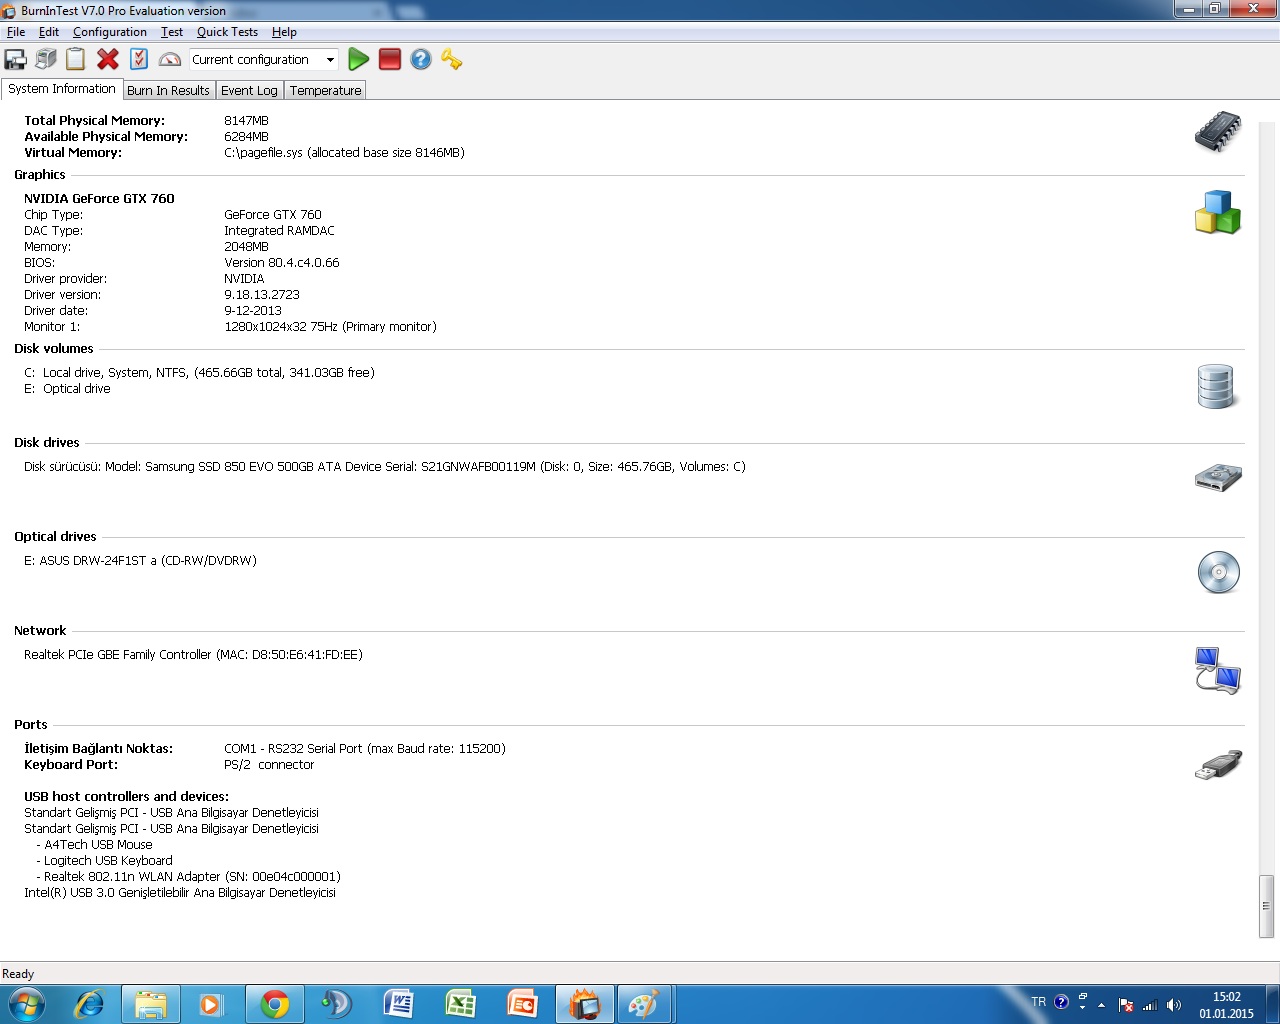The image size is (1280, 1024).
Task: Start tests with green play button
Action: pos(358,60)
